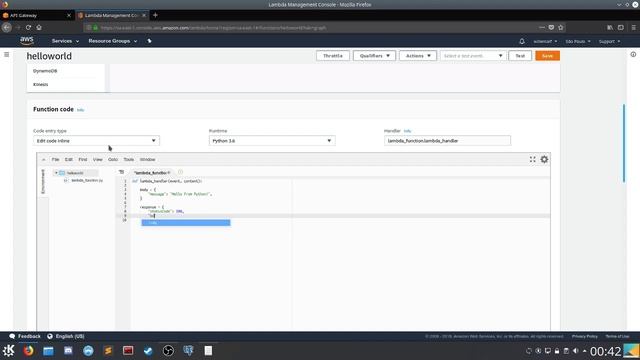The image size is (640, 360).
Task: Close the API Gateway tab
Action: [69, 16]
